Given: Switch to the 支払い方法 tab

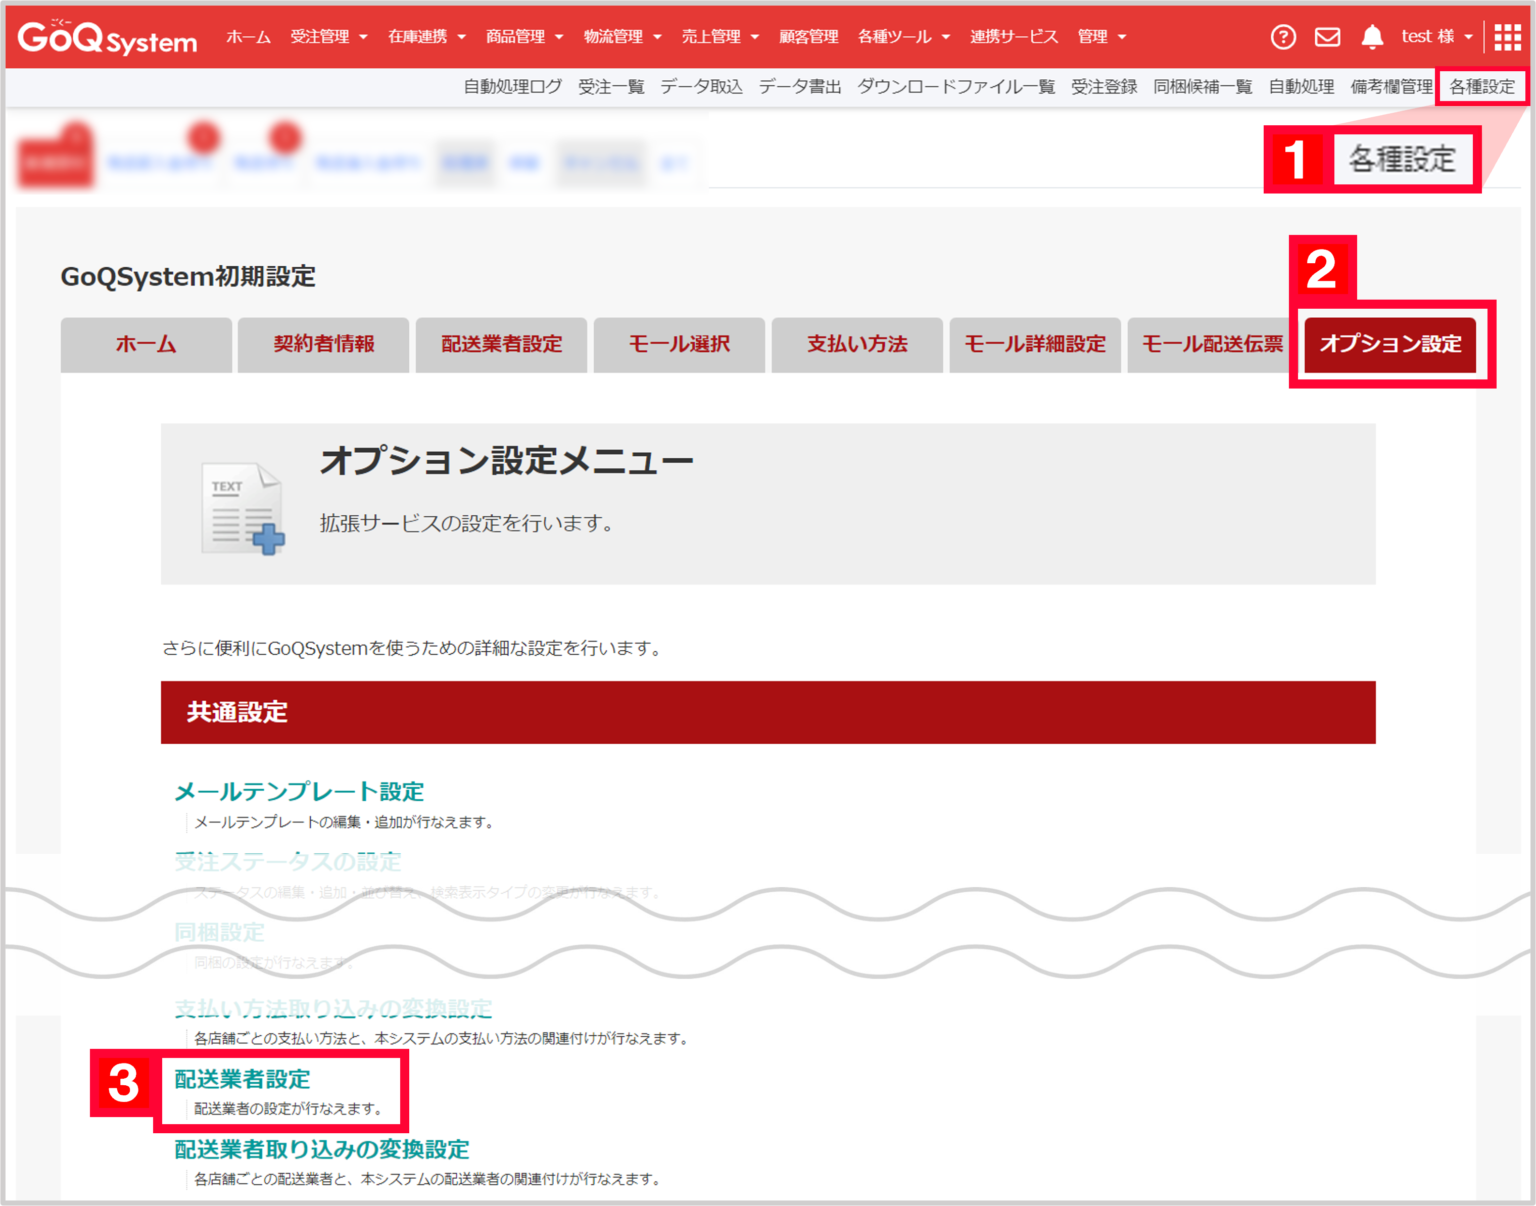Looking at the screenshot, I should coord(857,344).
